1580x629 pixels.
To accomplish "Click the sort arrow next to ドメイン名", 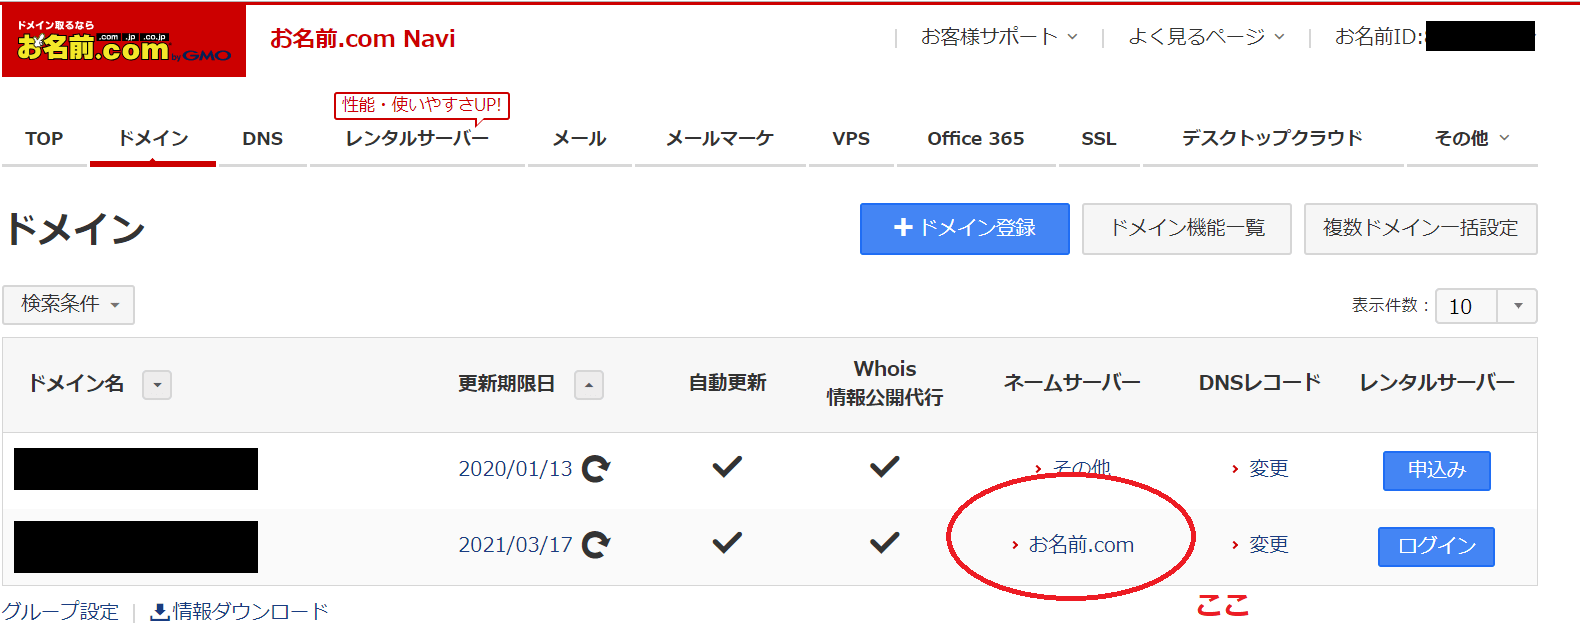I will [157, 385].
